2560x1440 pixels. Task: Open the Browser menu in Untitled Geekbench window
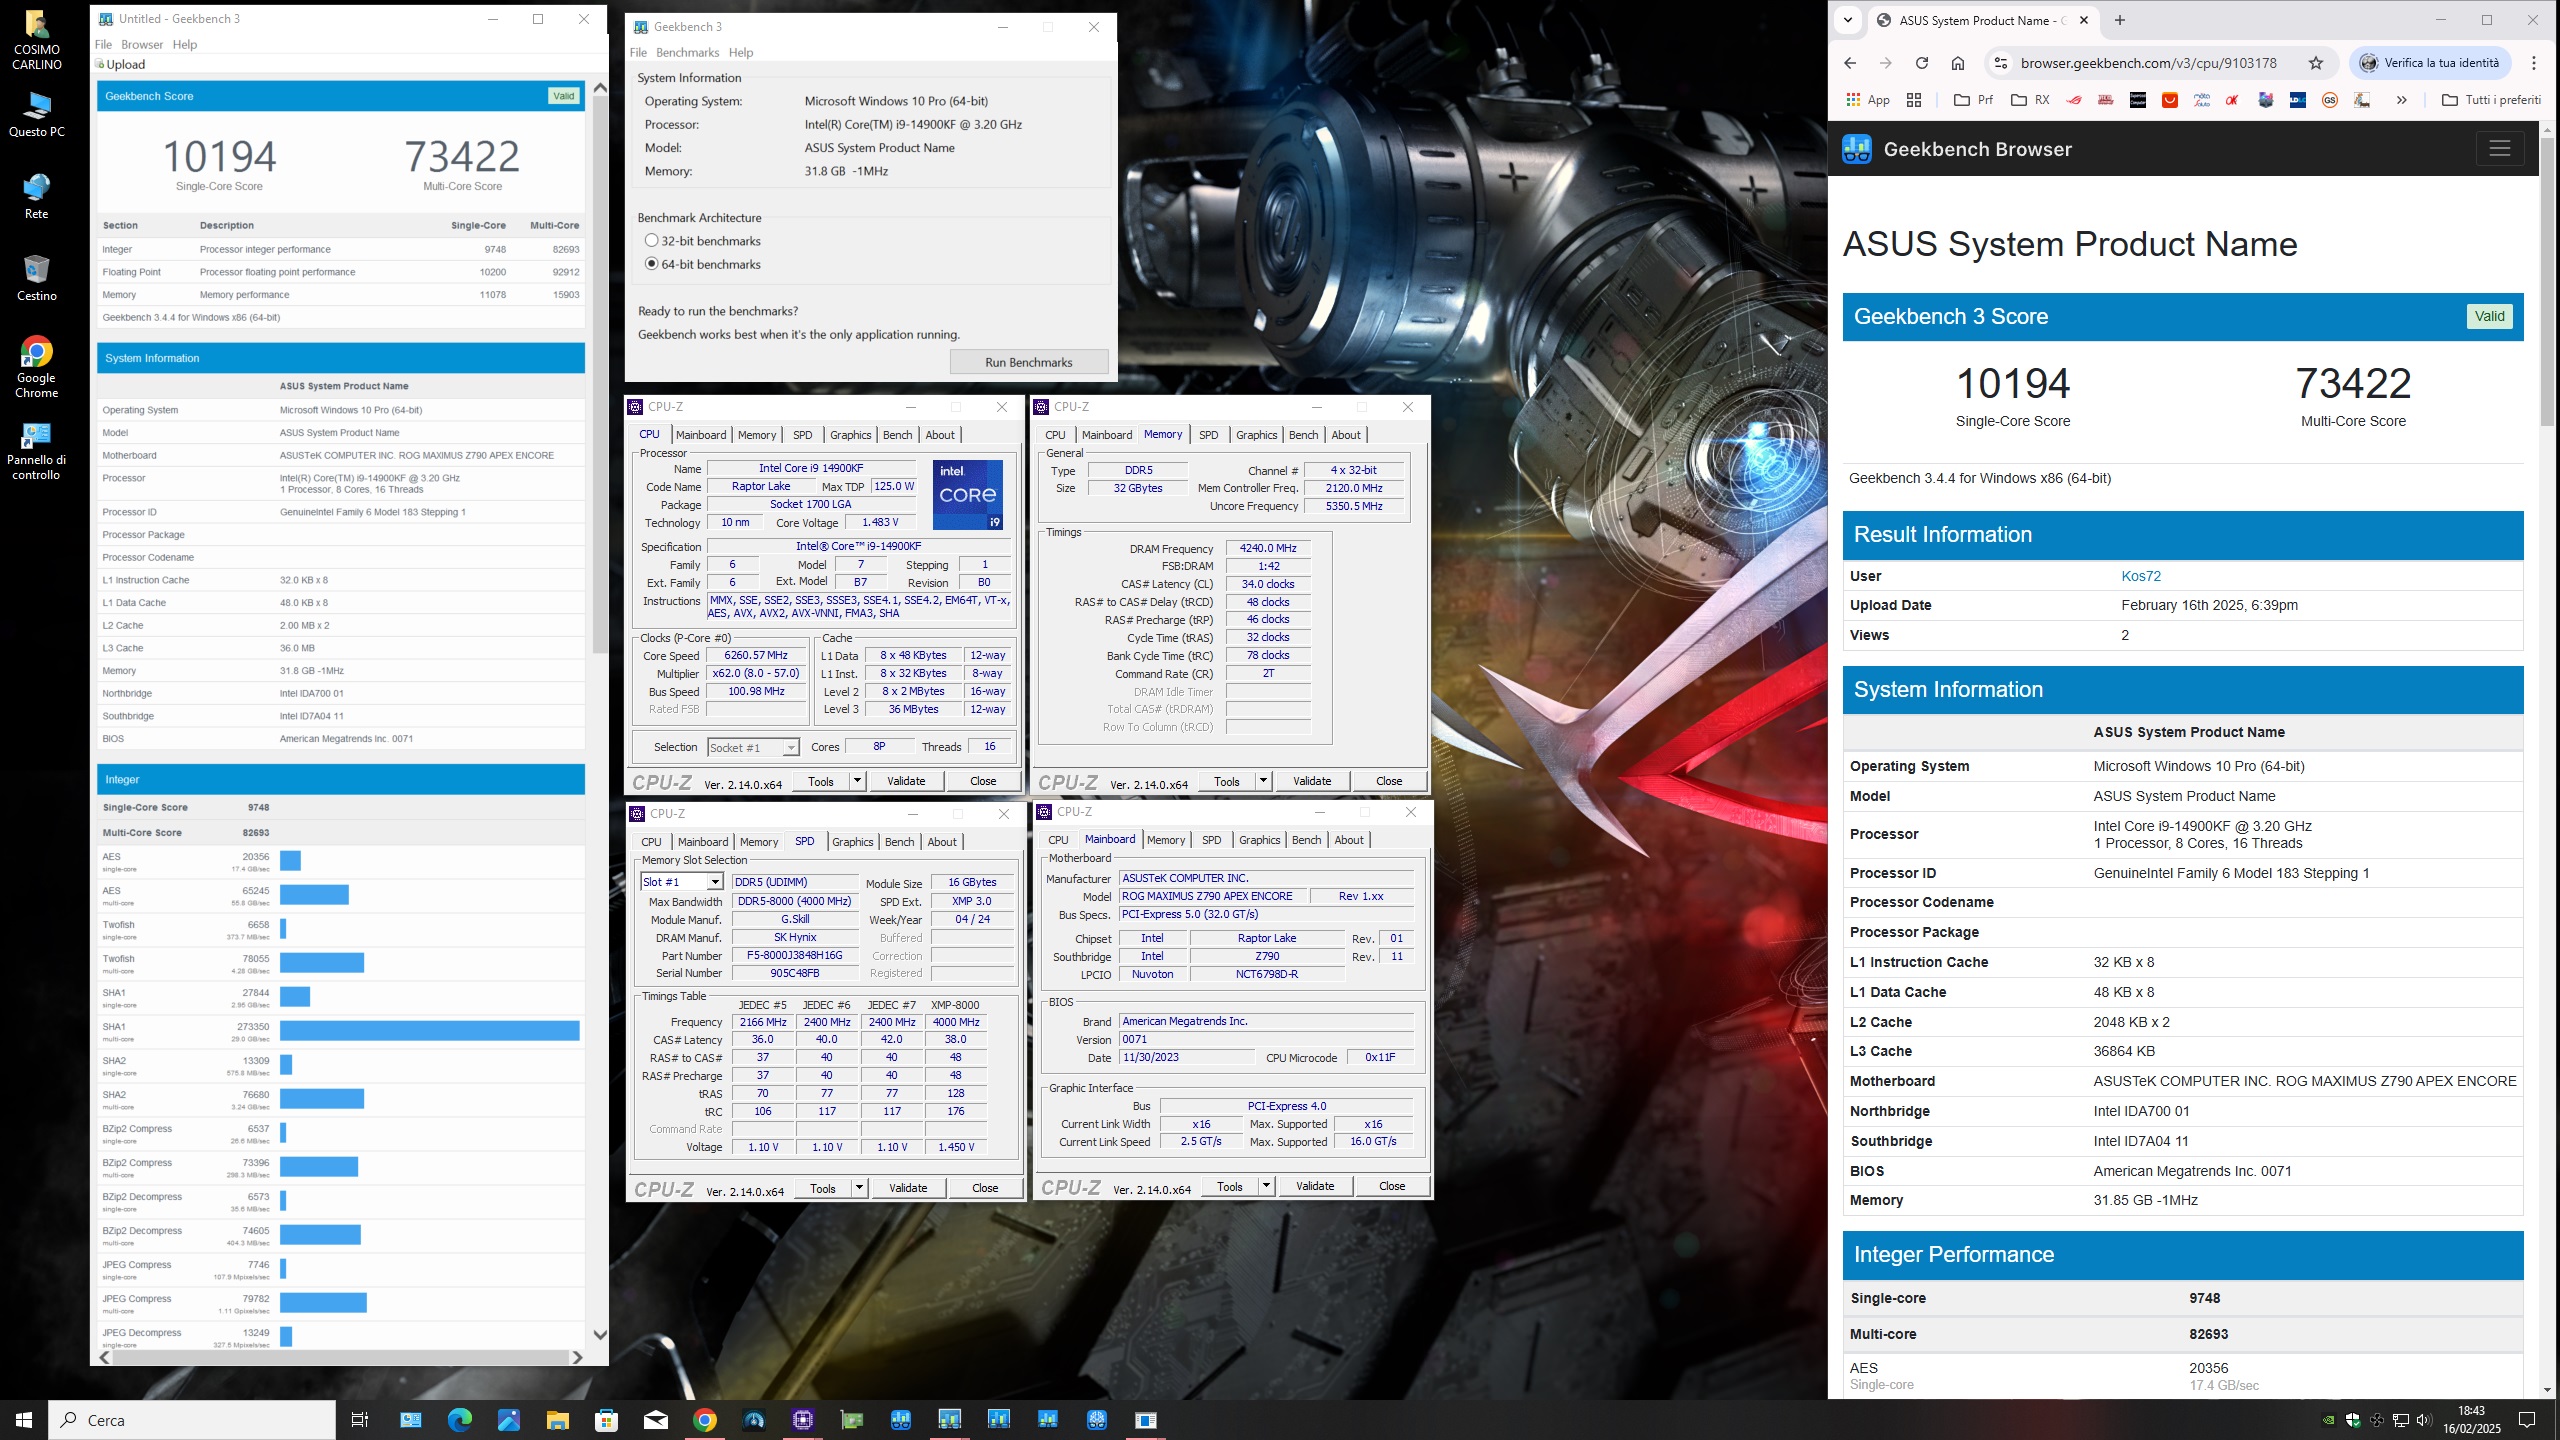tap(142, 45)
